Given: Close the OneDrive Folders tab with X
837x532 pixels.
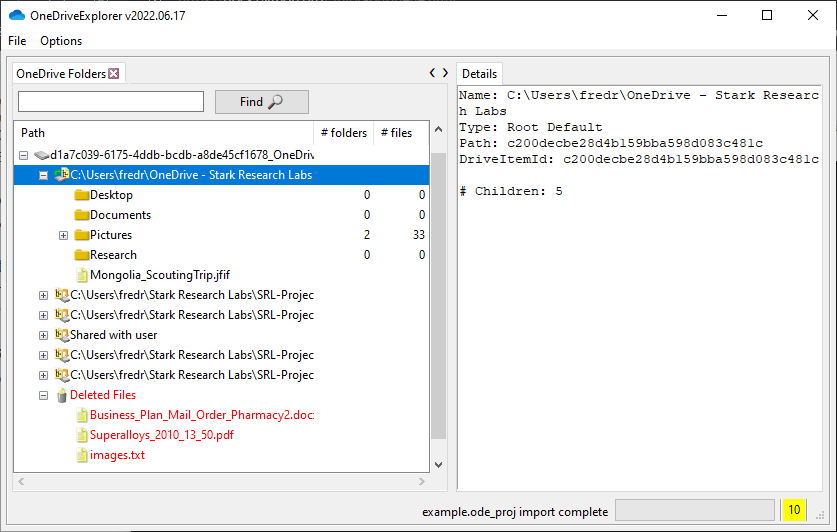Looking at the screenshot, I should 114,74.
